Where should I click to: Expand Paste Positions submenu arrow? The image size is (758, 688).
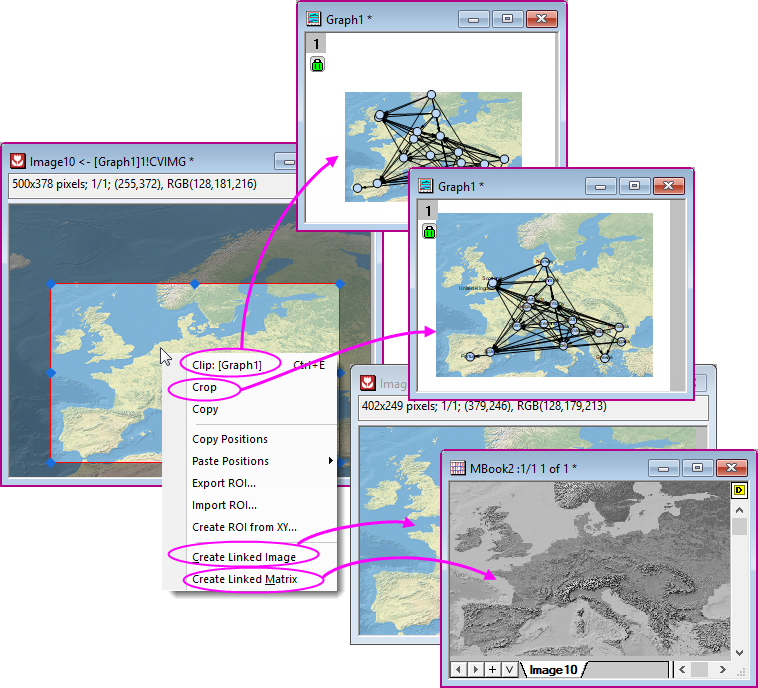(x=331, y=460)
